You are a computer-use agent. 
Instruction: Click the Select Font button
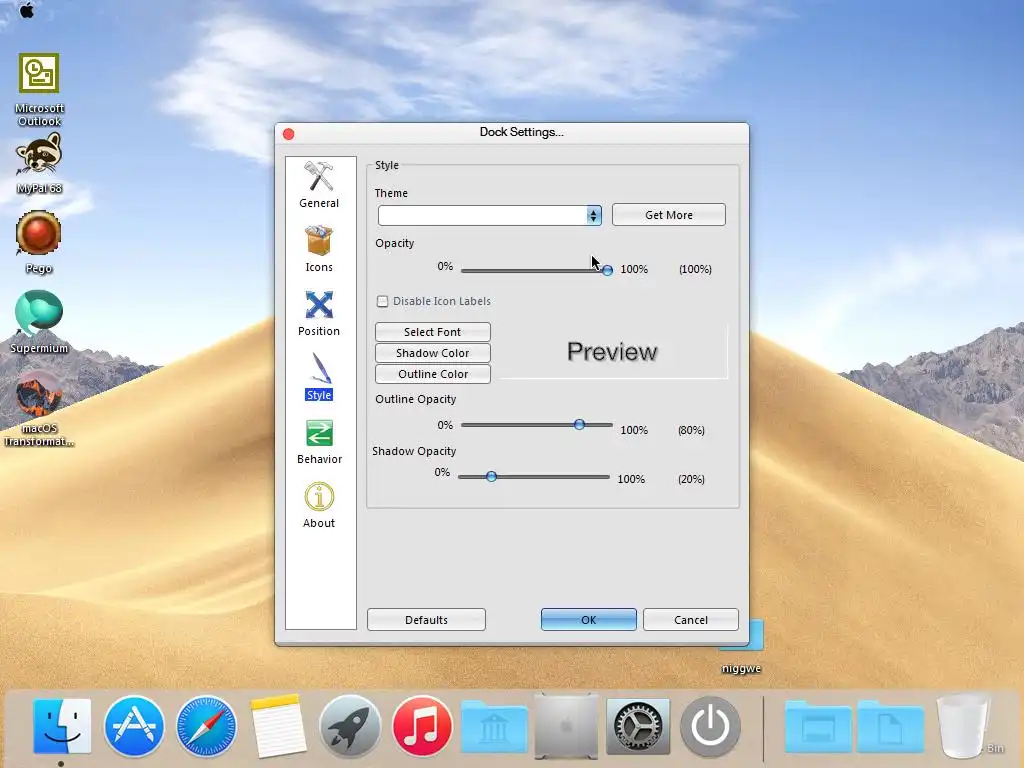click(432, 332)
